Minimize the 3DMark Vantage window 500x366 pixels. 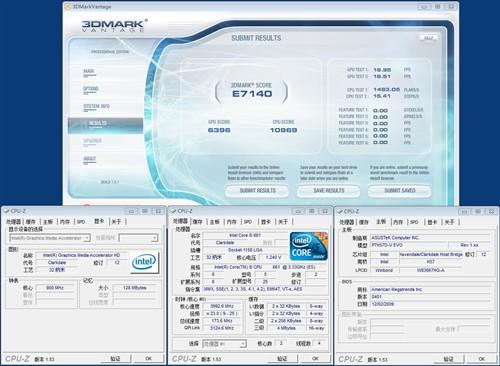(424, 7)
